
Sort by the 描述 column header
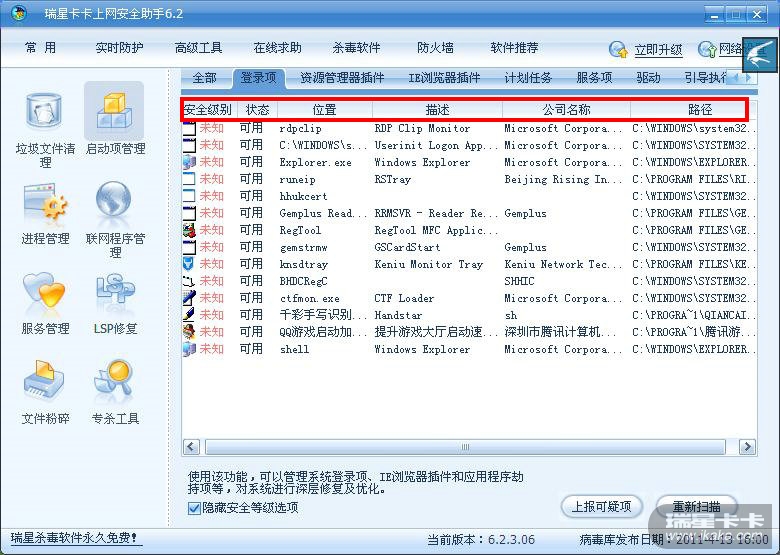click(x=437, y=109)
